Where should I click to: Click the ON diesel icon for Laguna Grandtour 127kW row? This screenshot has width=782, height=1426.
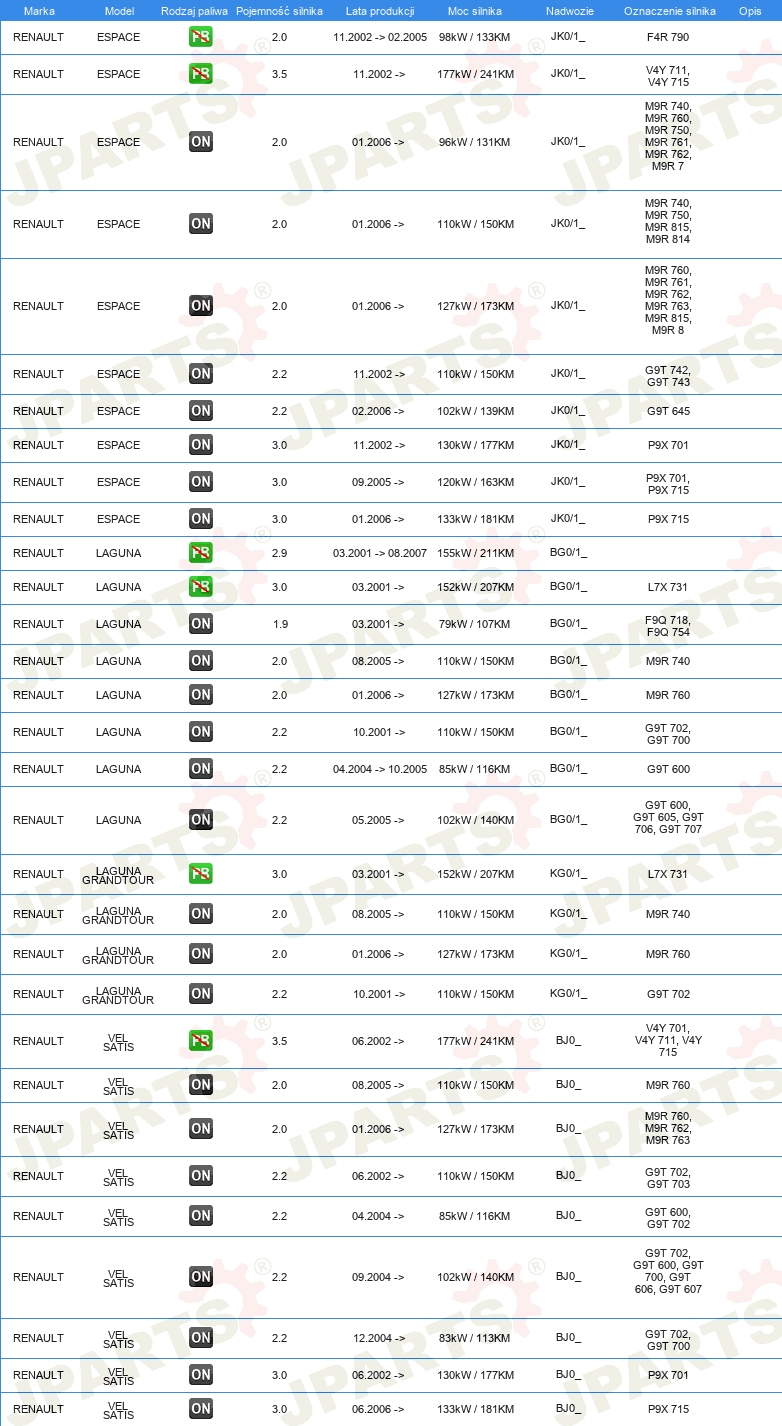[x=201, y=954]
